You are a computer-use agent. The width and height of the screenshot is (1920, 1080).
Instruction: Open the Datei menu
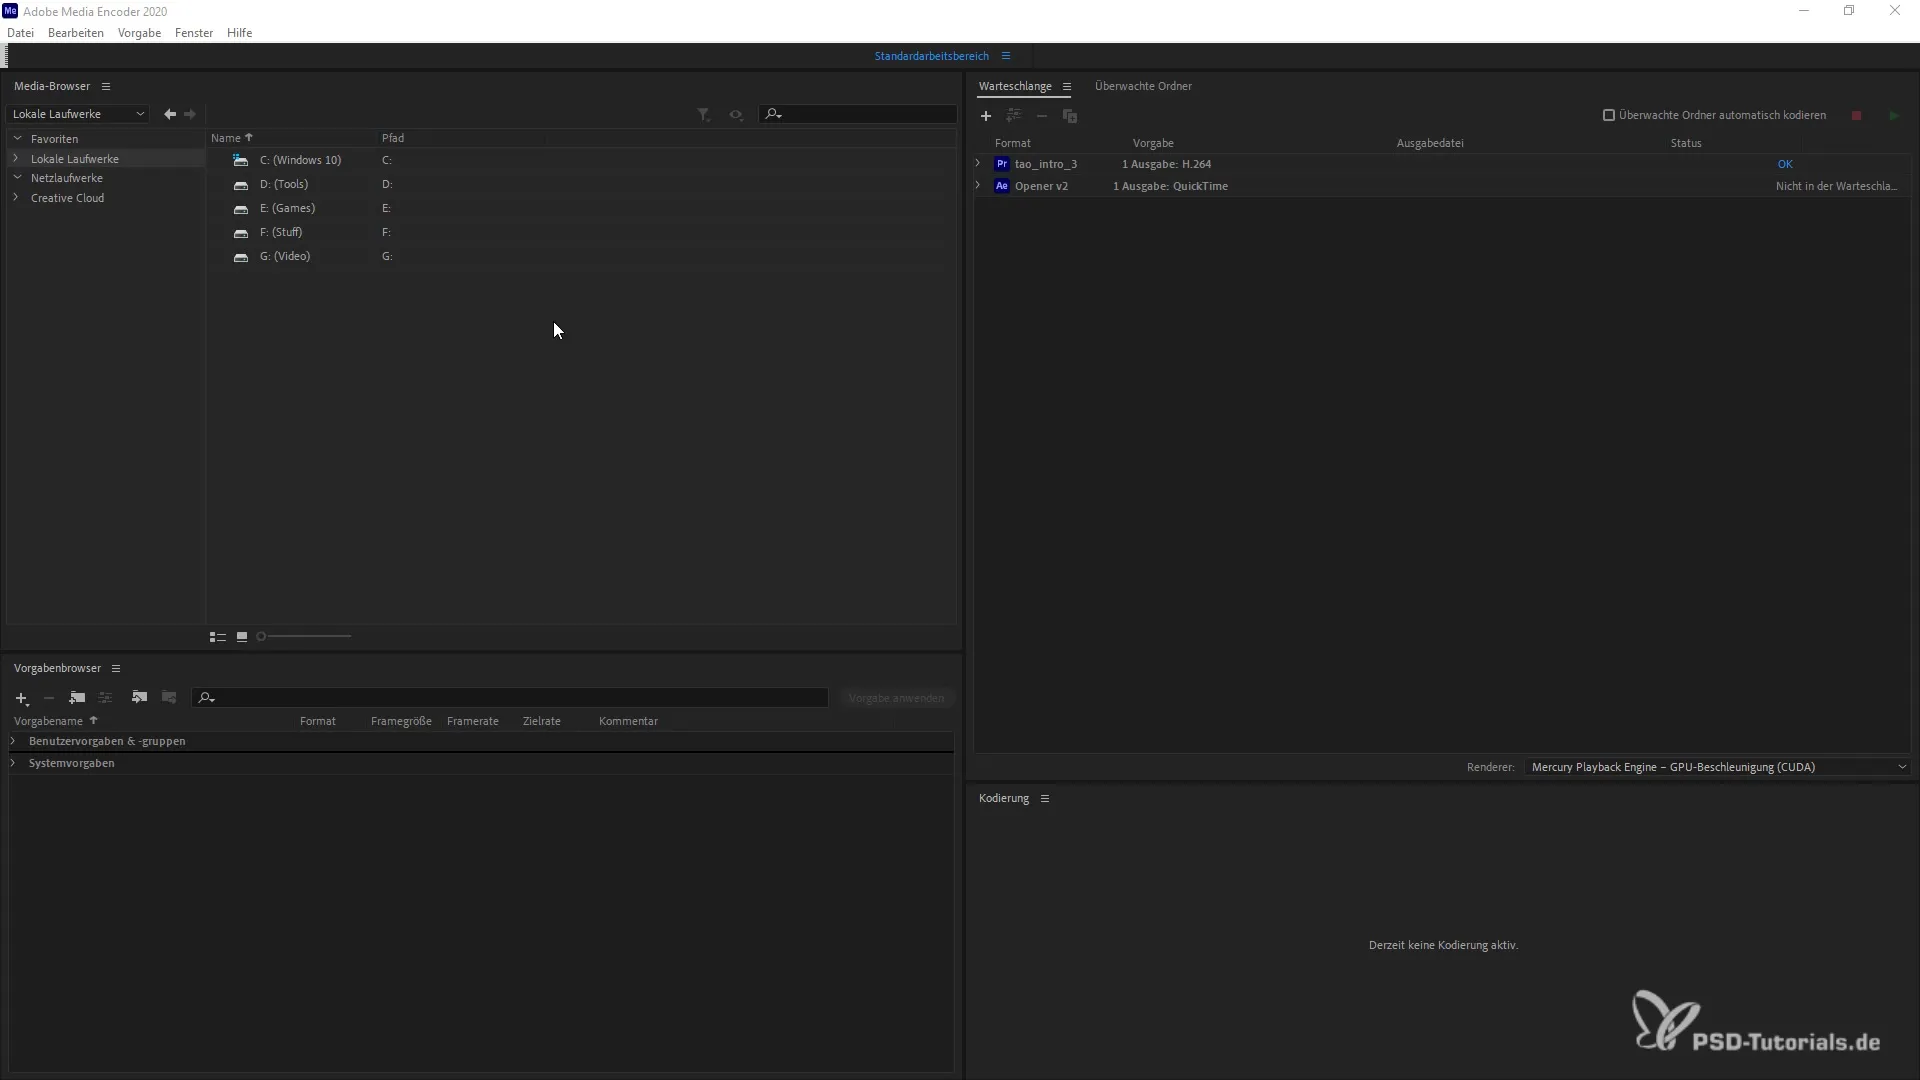pos(21,33)
